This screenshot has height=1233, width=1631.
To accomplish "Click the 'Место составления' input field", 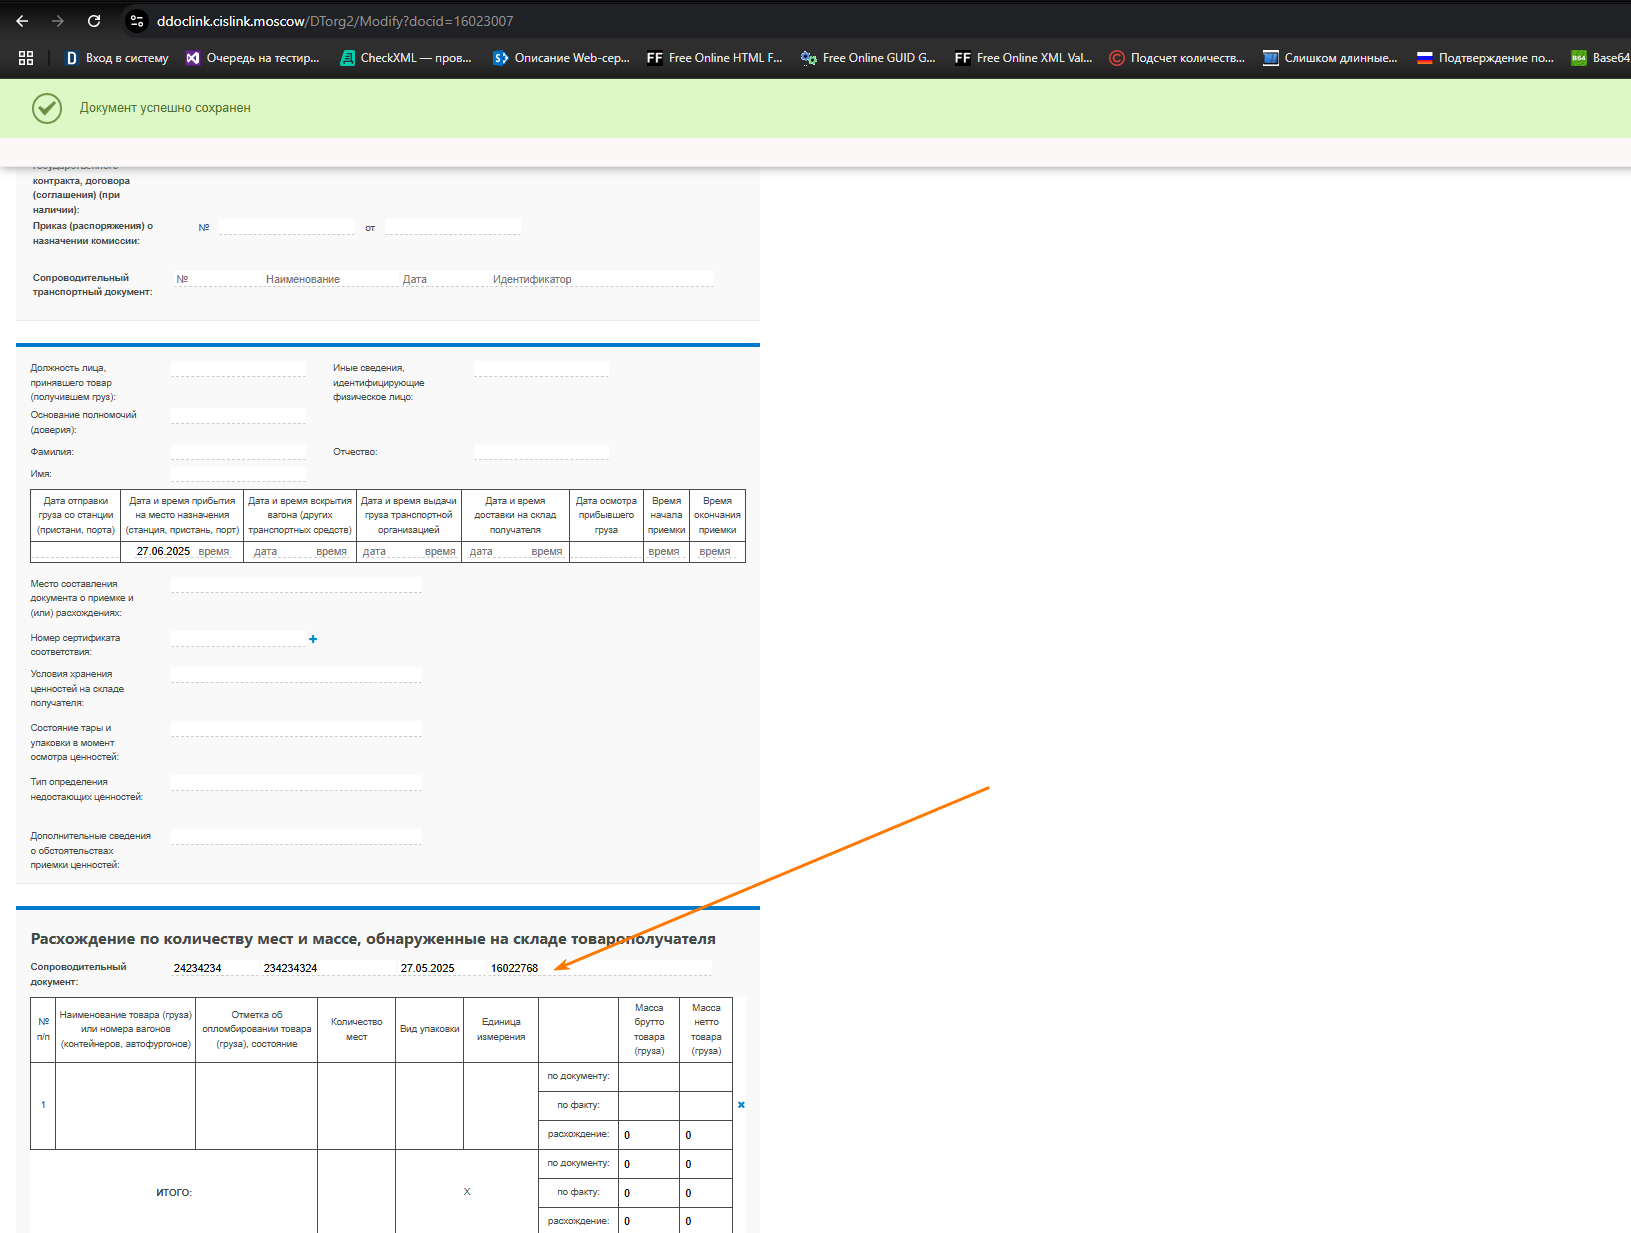I will 296,584.
